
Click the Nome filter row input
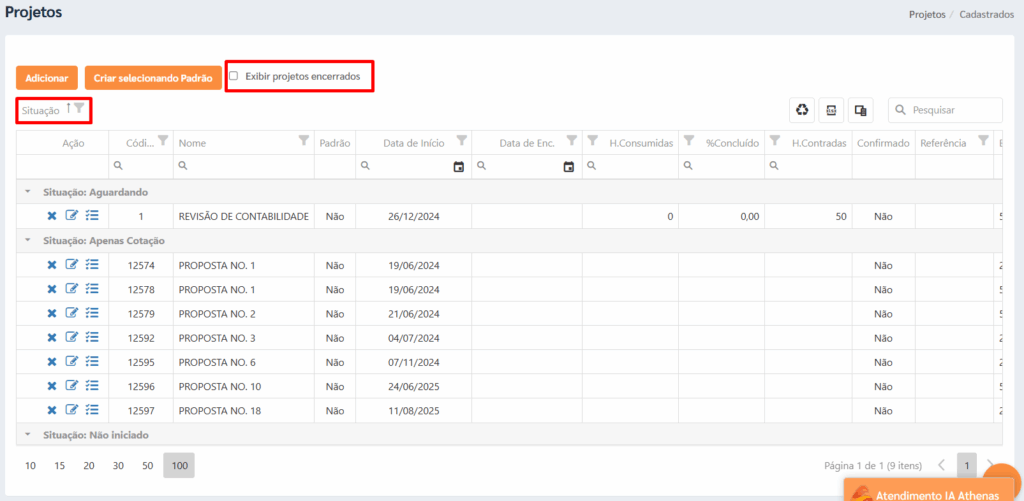point(244,167)
